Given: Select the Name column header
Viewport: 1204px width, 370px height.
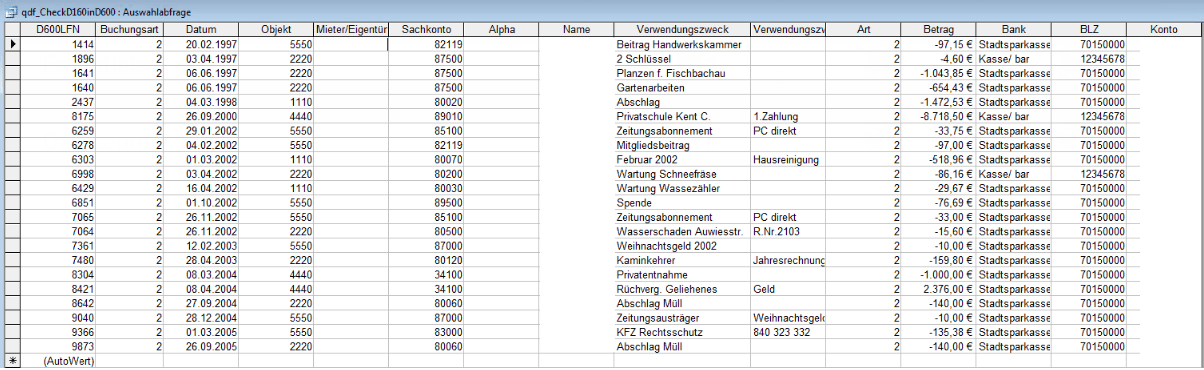Looking at the screenshot, I should (x=576, y=31).
